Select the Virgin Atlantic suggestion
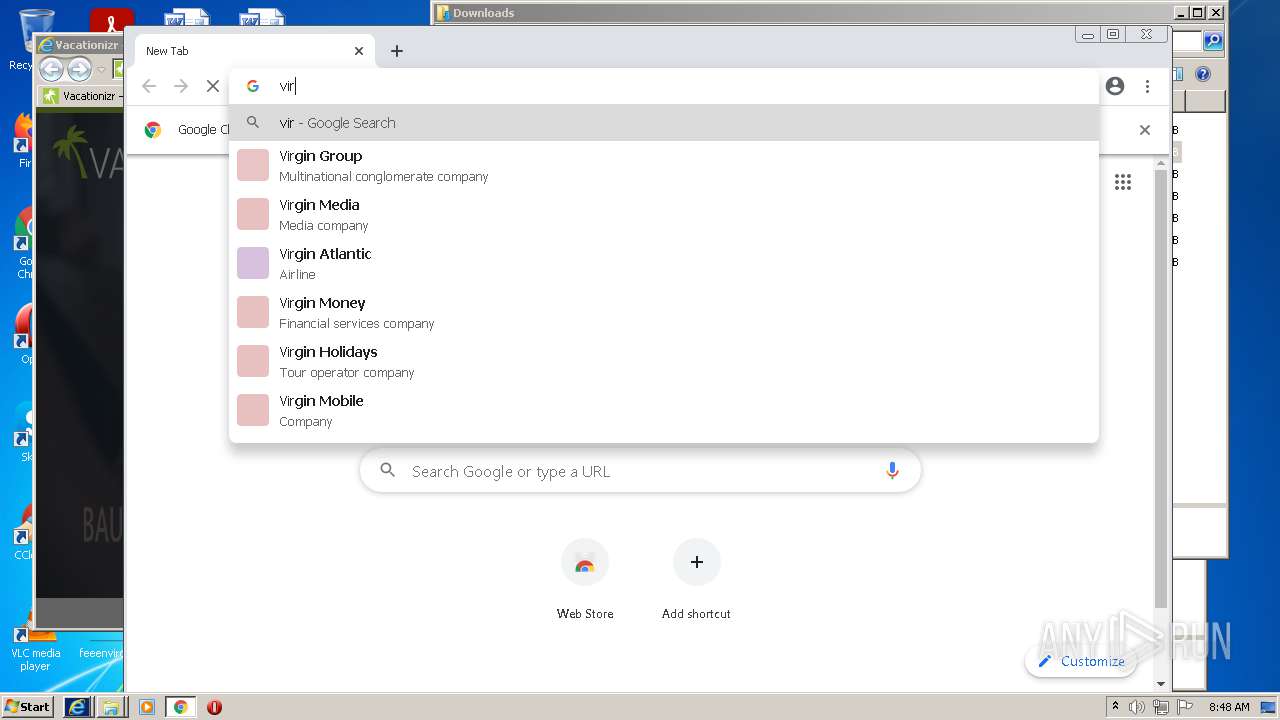Screen dimensions: 1280x720 tap(664, 263)
